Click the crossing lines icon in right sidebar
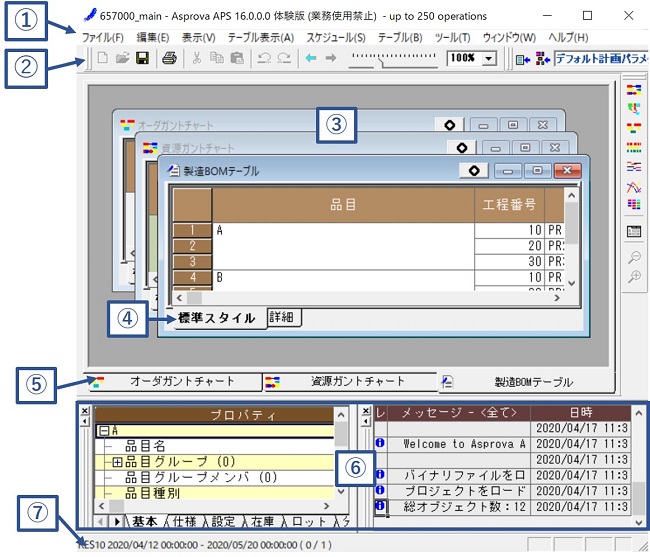 634,167
